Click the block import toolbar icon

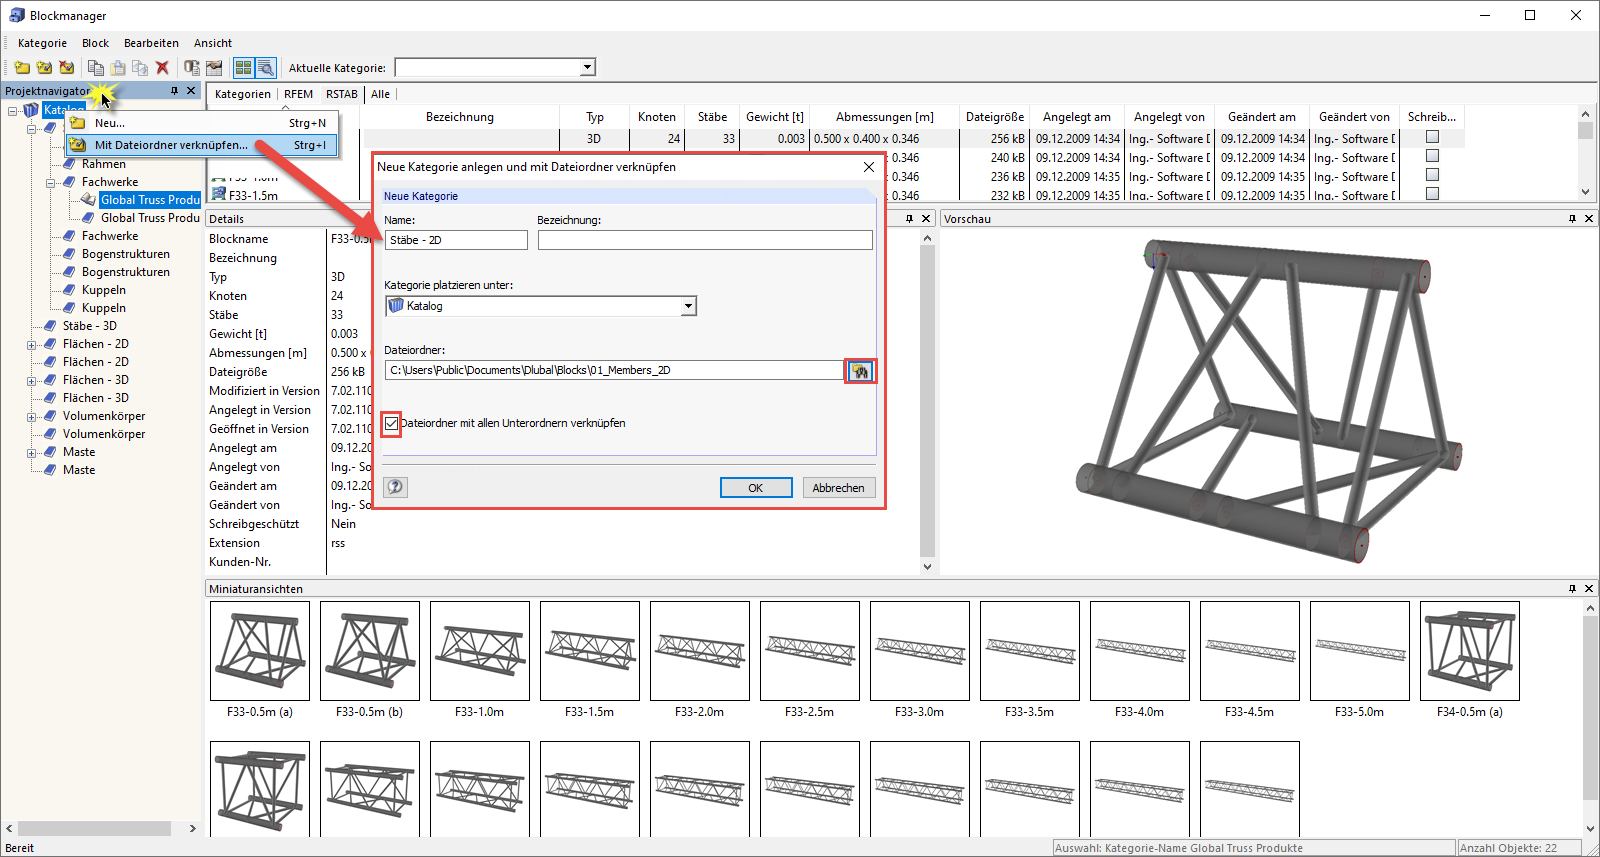click(x=191, y=68)
